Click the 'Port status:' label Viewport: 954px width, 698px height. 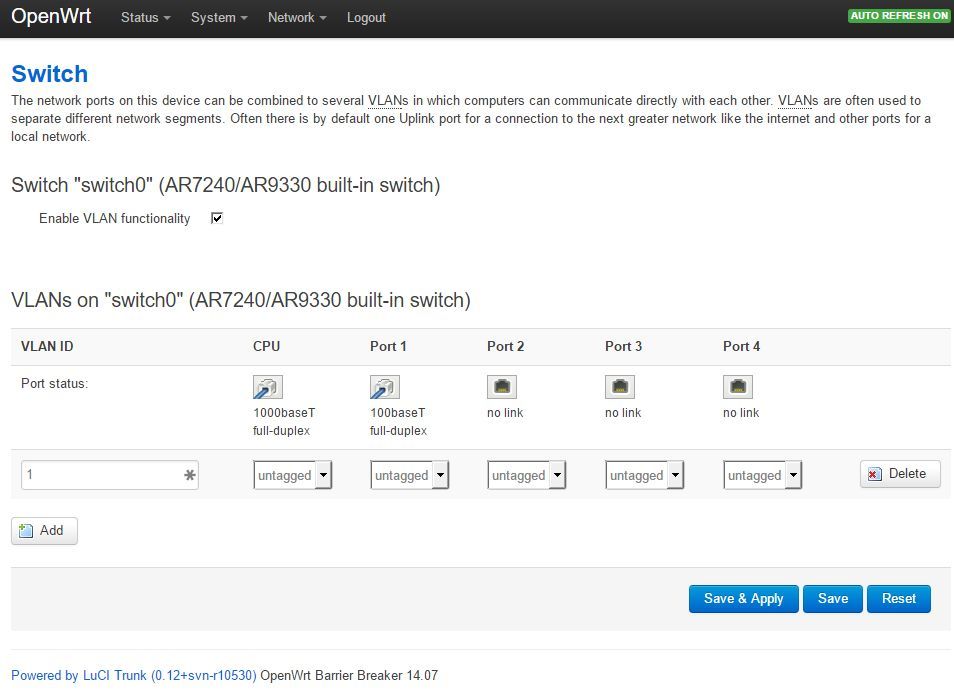54,383
